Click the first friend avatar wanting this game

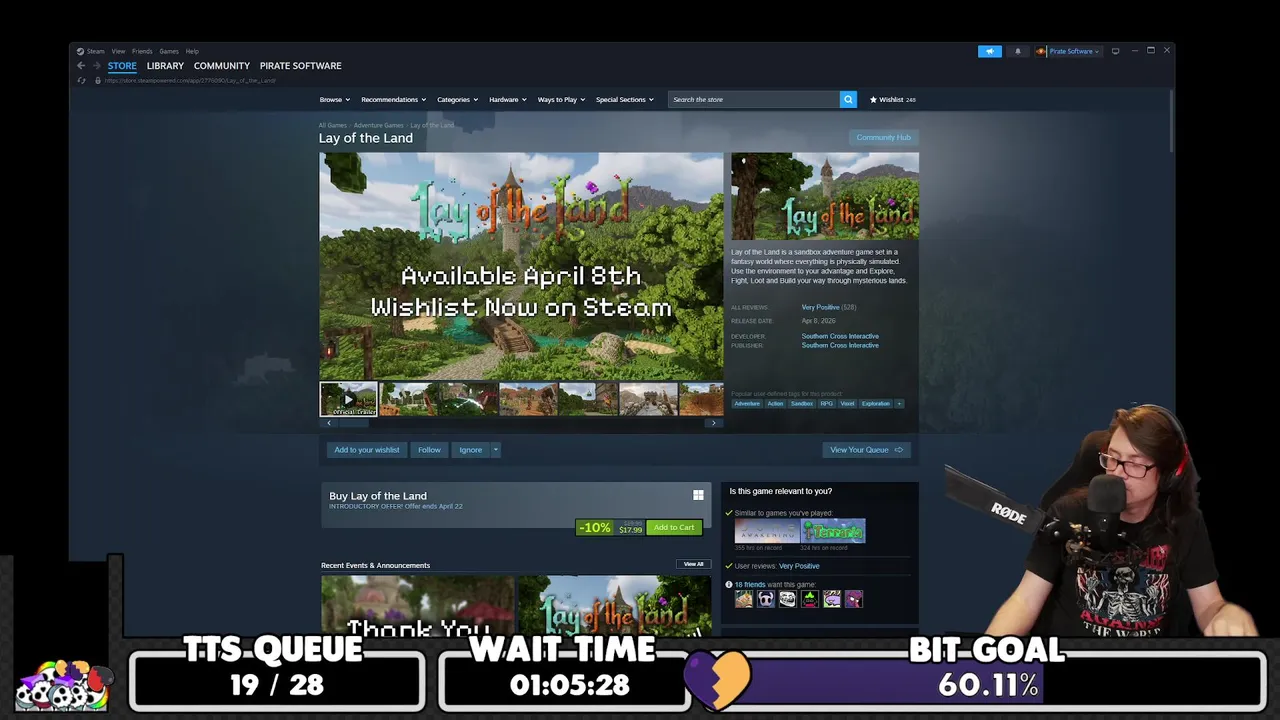743,599
